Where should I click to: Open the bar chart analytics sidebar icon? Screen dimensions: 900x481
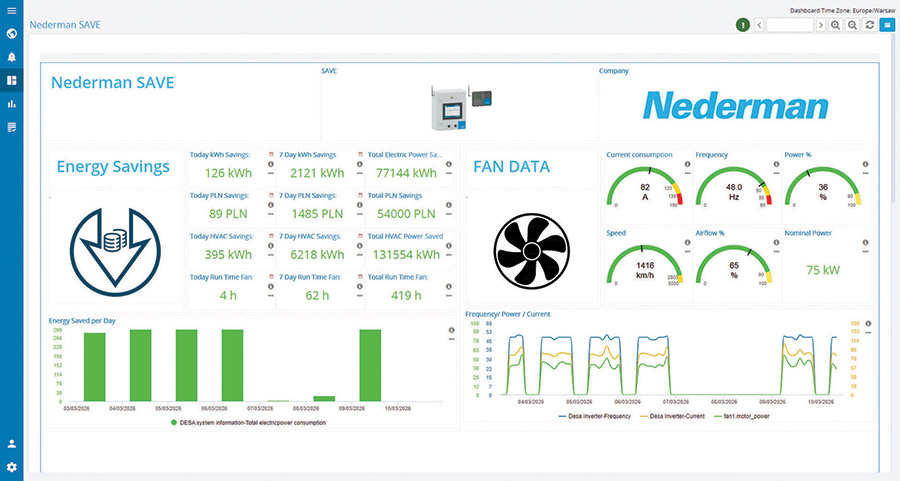(x=11, y=104)
